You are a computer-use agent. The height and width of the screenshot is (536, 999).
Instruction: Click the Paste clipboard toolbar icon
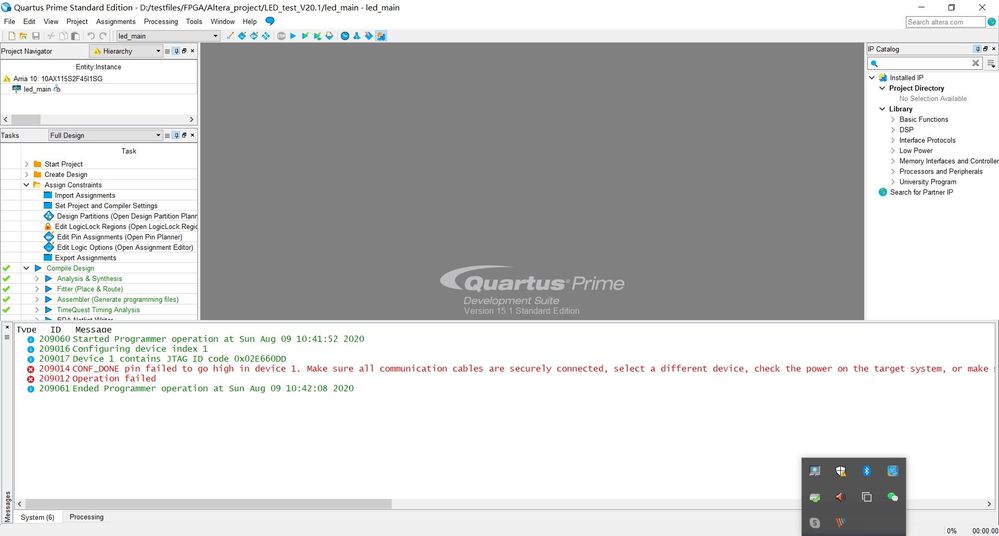[75, 36]
